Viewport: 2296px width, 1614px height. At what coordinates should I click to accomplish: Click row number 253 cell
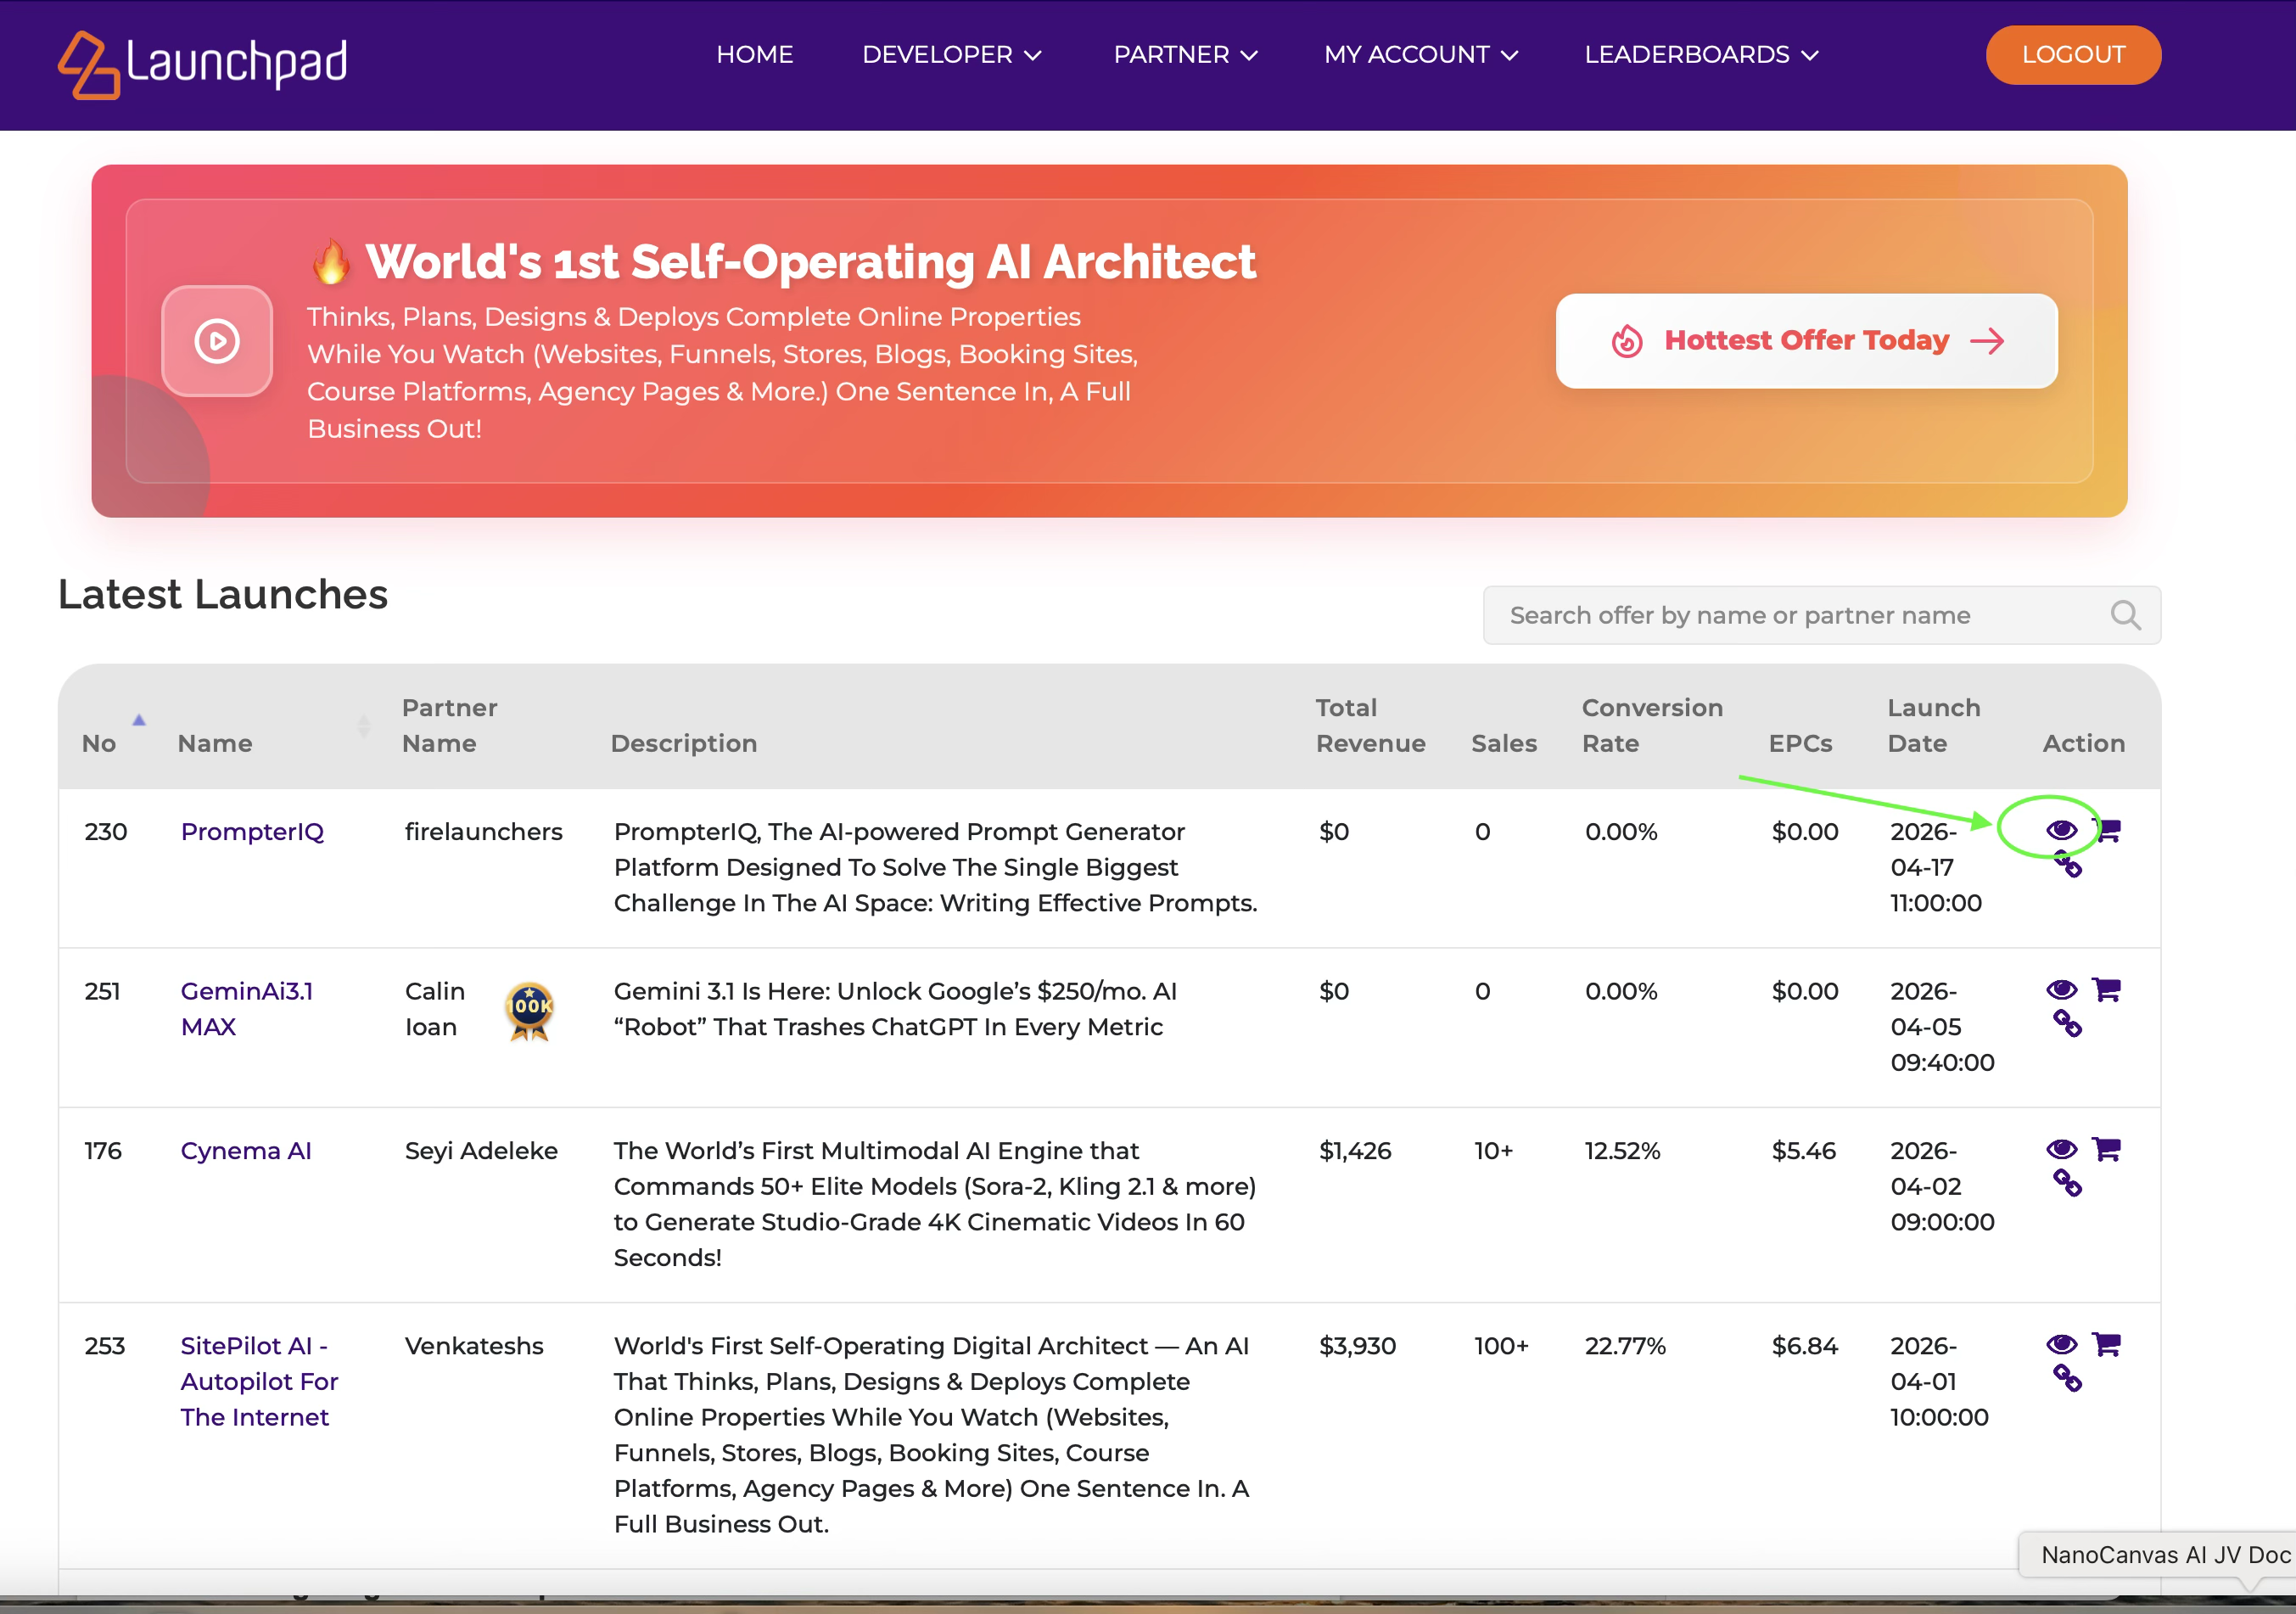pyautogui.click(x=105, y=1346)
